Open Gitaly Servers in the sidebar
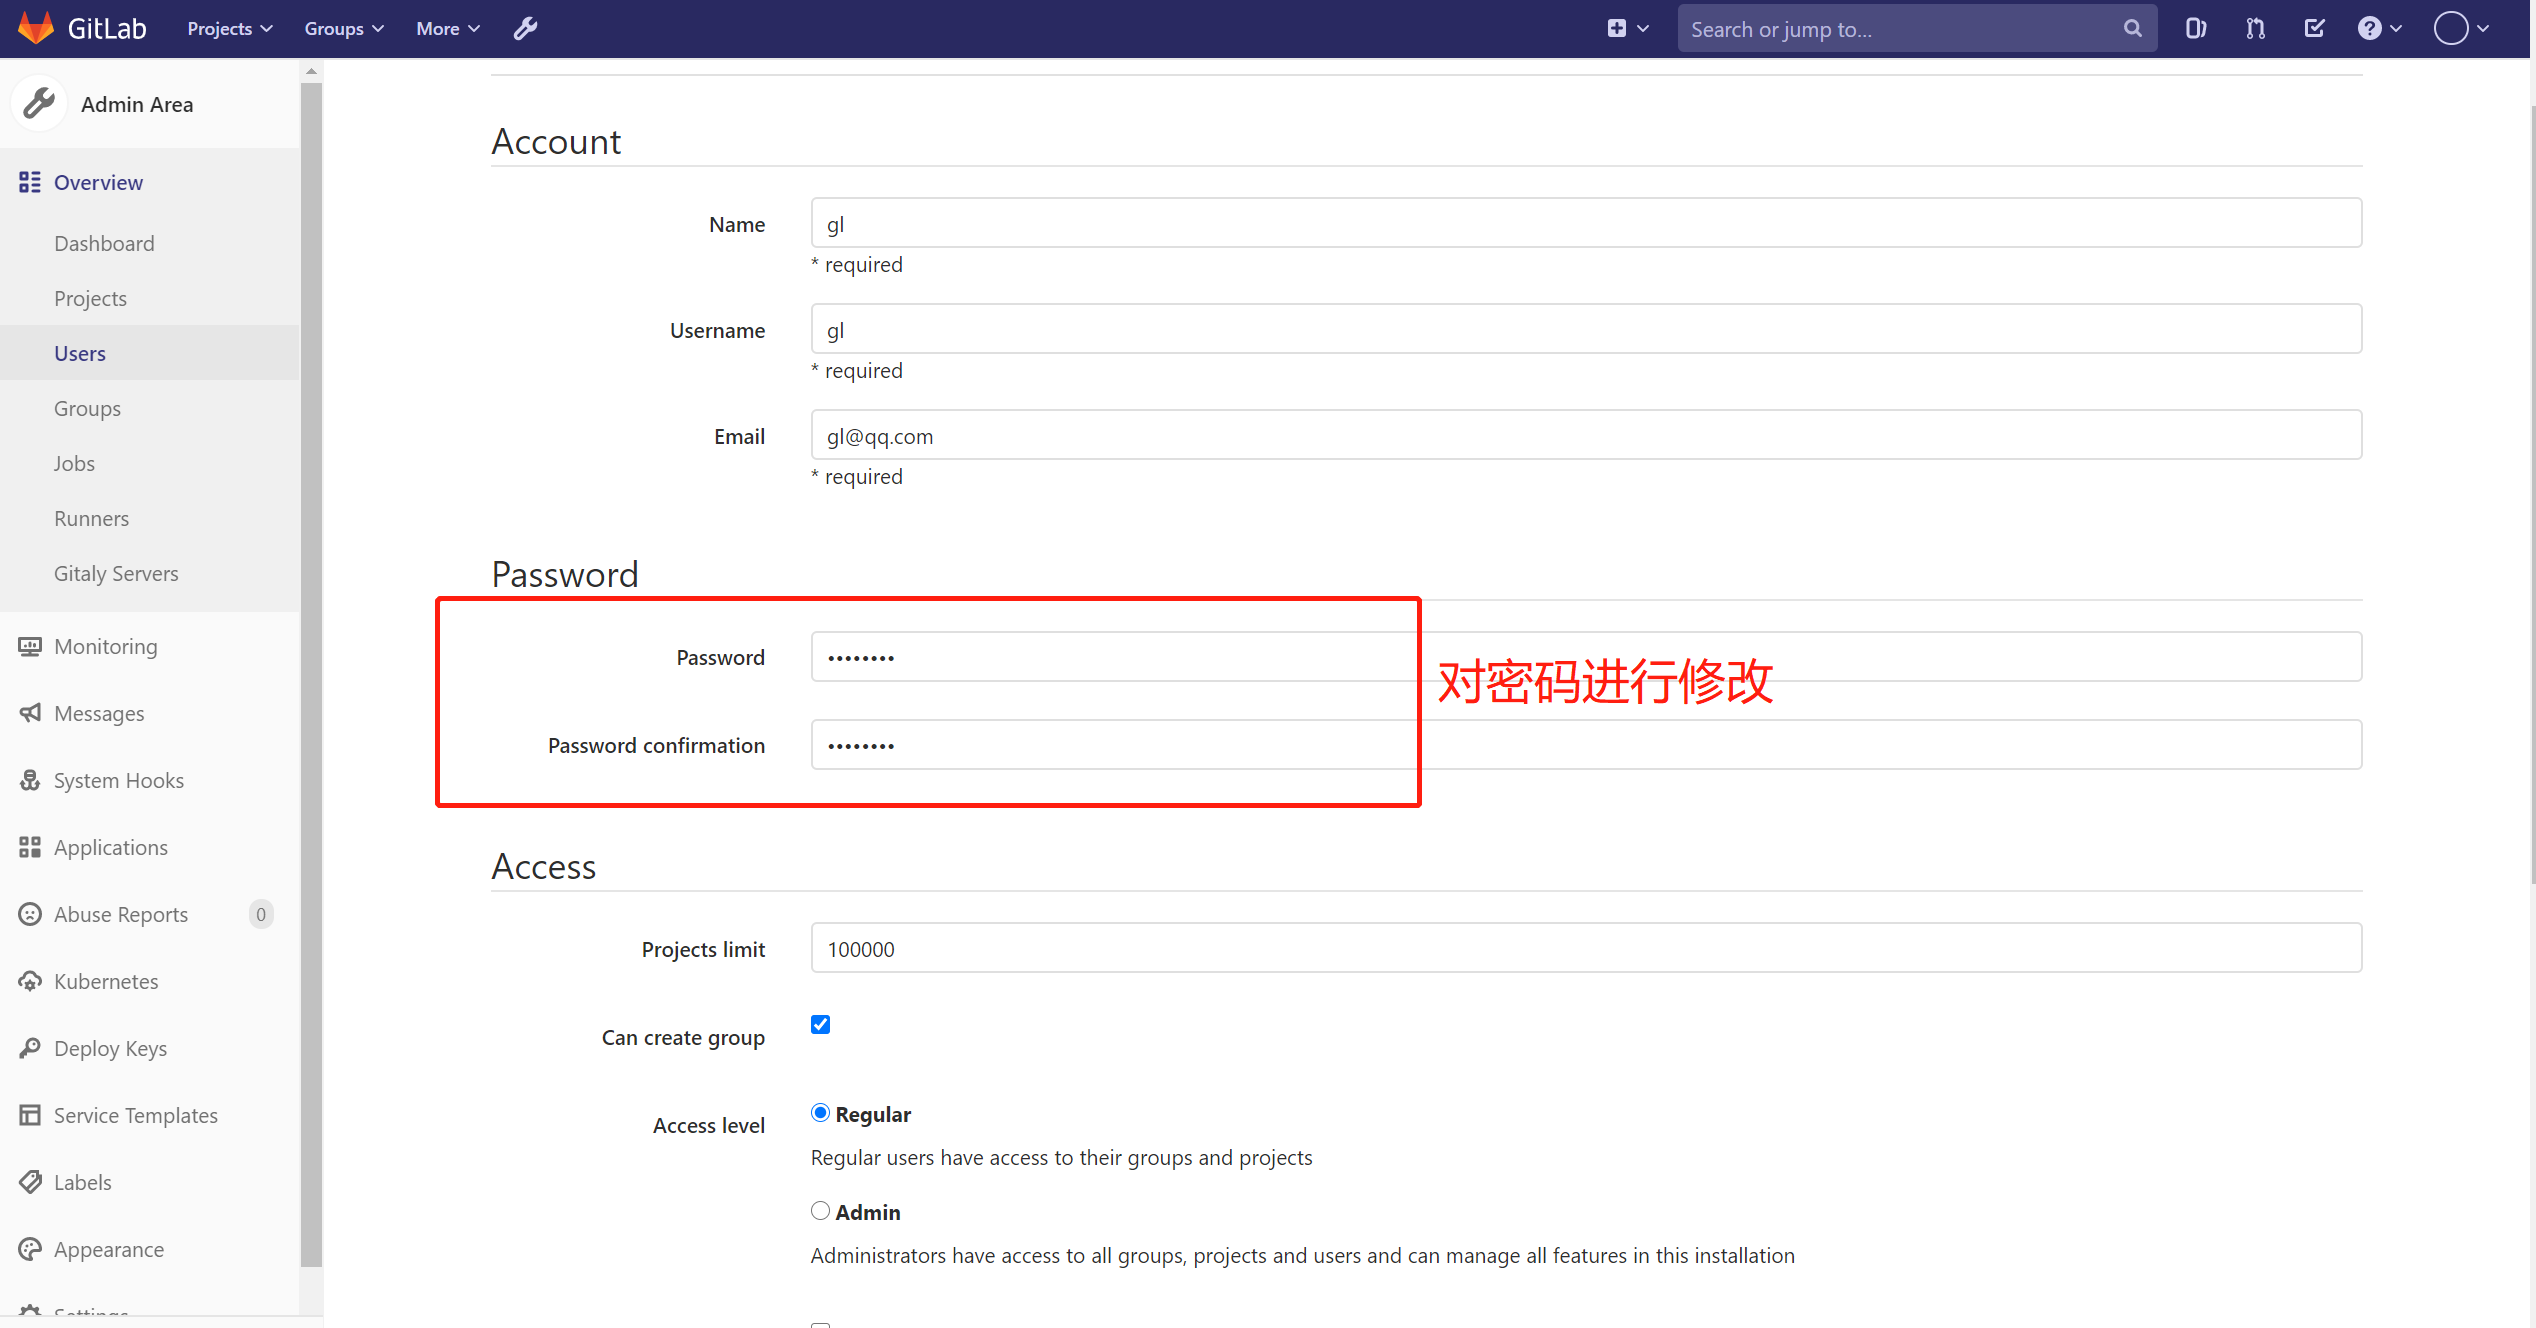The height and width of the screenshot is (1328, 2536). pyautogui.click(x=116, y=573)
